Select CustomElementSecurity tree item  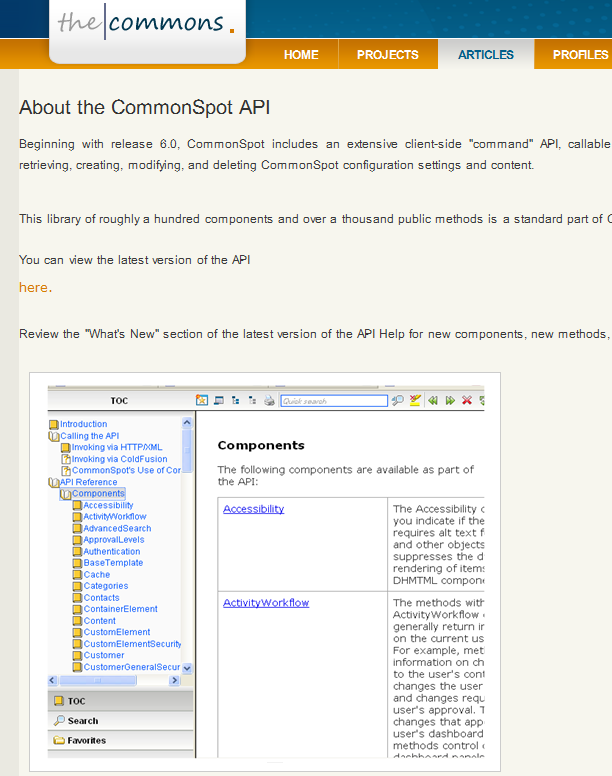click(133, 644)
